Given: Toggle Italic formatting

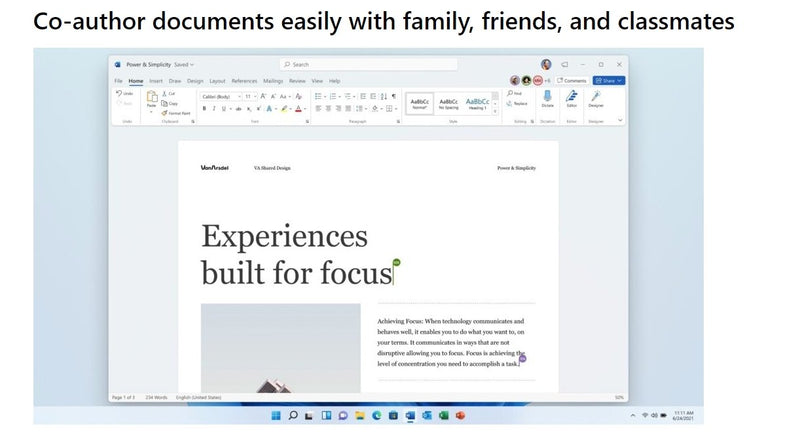Looking at the screenshot, I should [213, 108].
